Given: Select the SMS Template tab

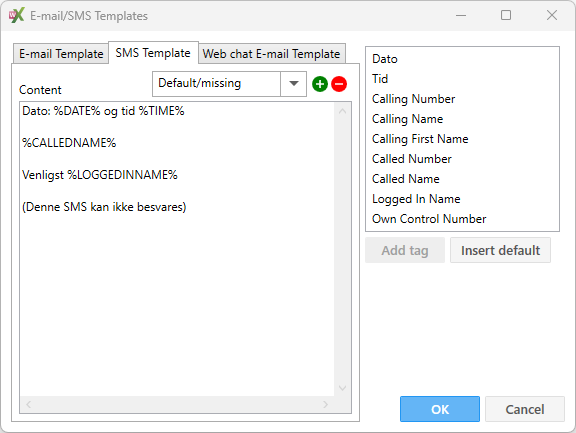Looking at the screenshot, I should click(x=153, y=53).
